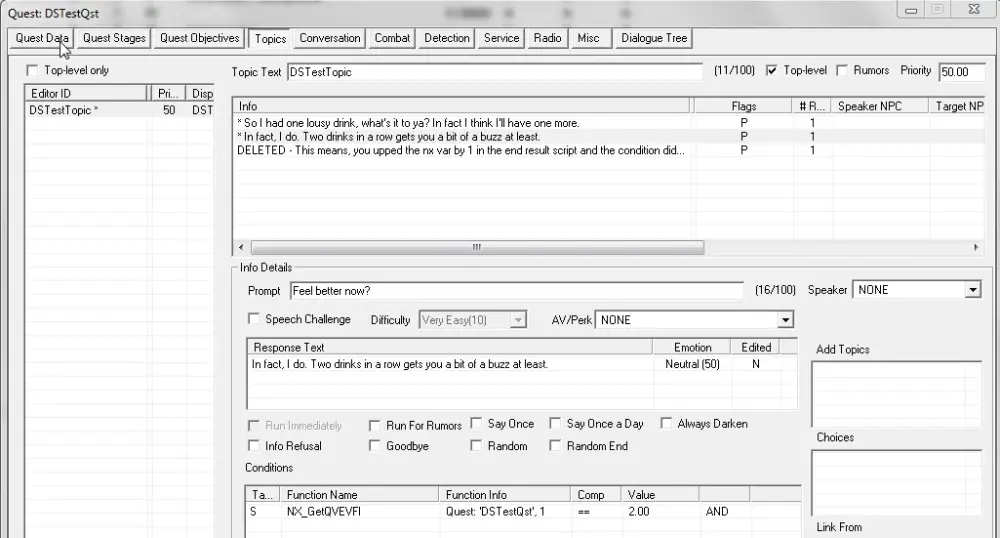Select the 'So I had one lousy drink' info row
This screenshot has width=1000, height=538.
[x=609, y=123]
